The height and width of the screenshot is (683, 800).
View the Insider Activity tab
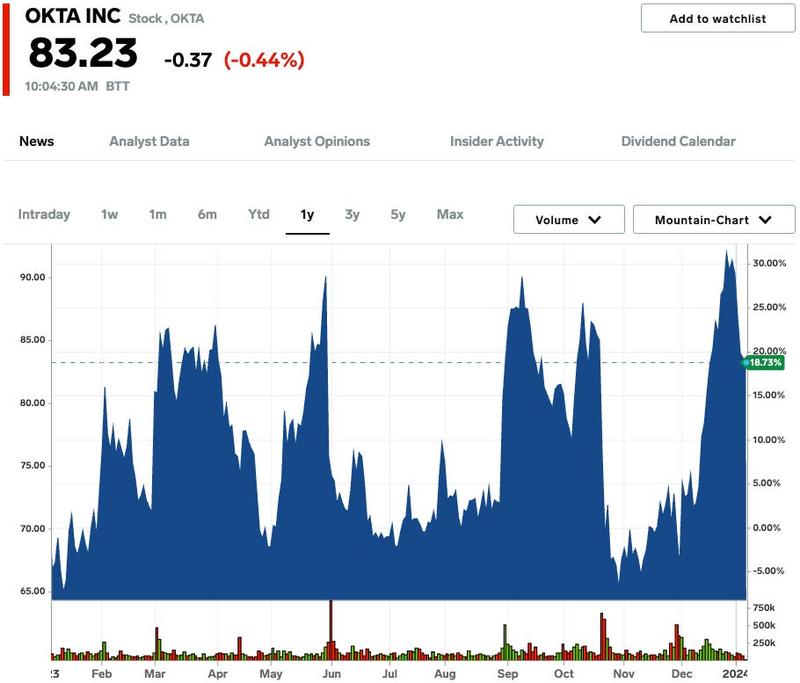[497, 141]
